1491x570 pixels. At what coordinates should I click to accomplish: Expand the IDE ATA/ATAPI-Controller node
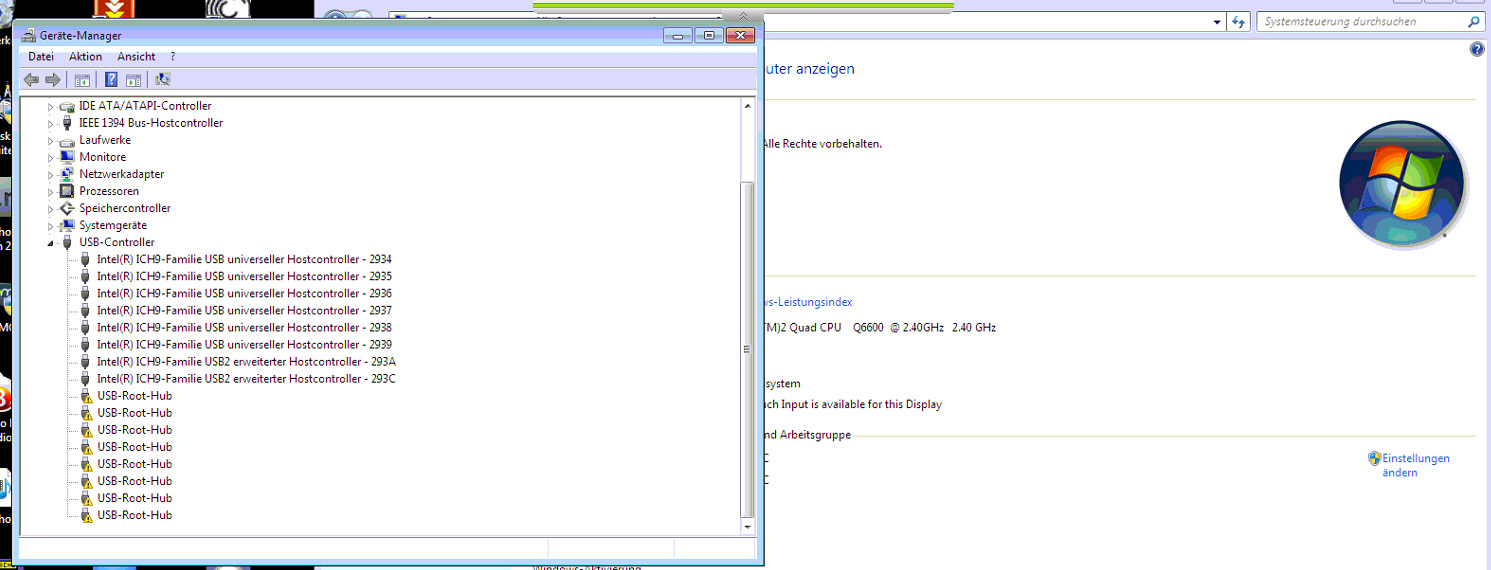pos(50,106)
